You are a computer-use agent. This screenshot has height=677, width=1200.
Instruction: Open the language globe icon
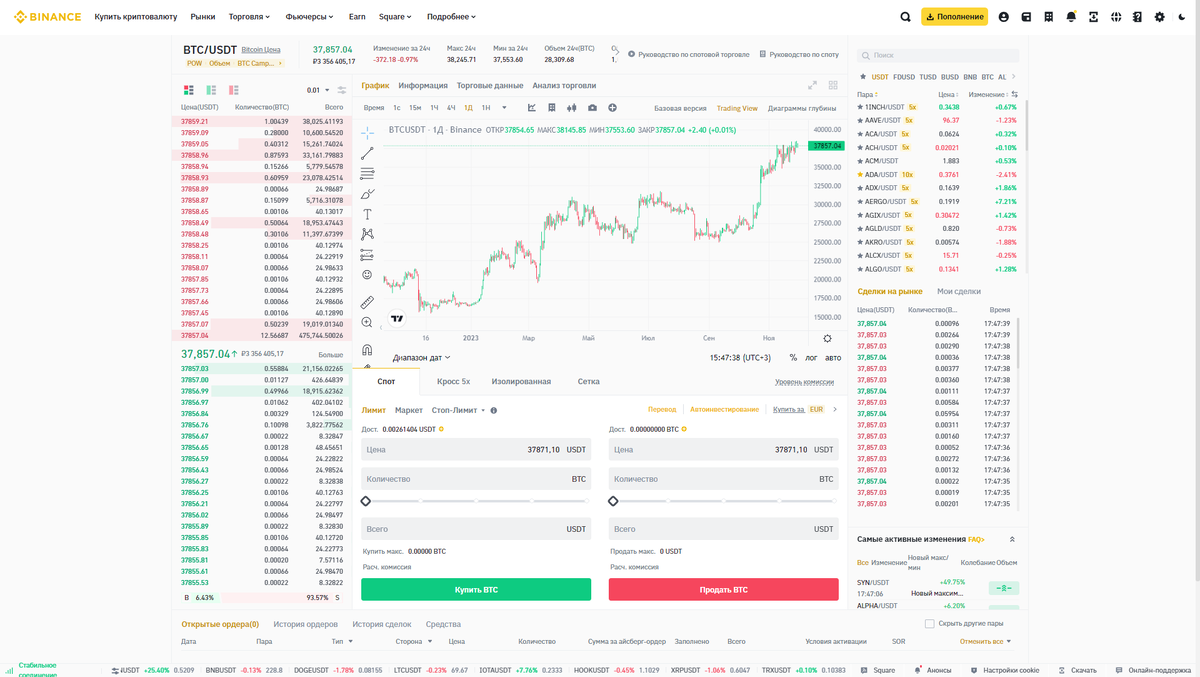(1116, 17)
